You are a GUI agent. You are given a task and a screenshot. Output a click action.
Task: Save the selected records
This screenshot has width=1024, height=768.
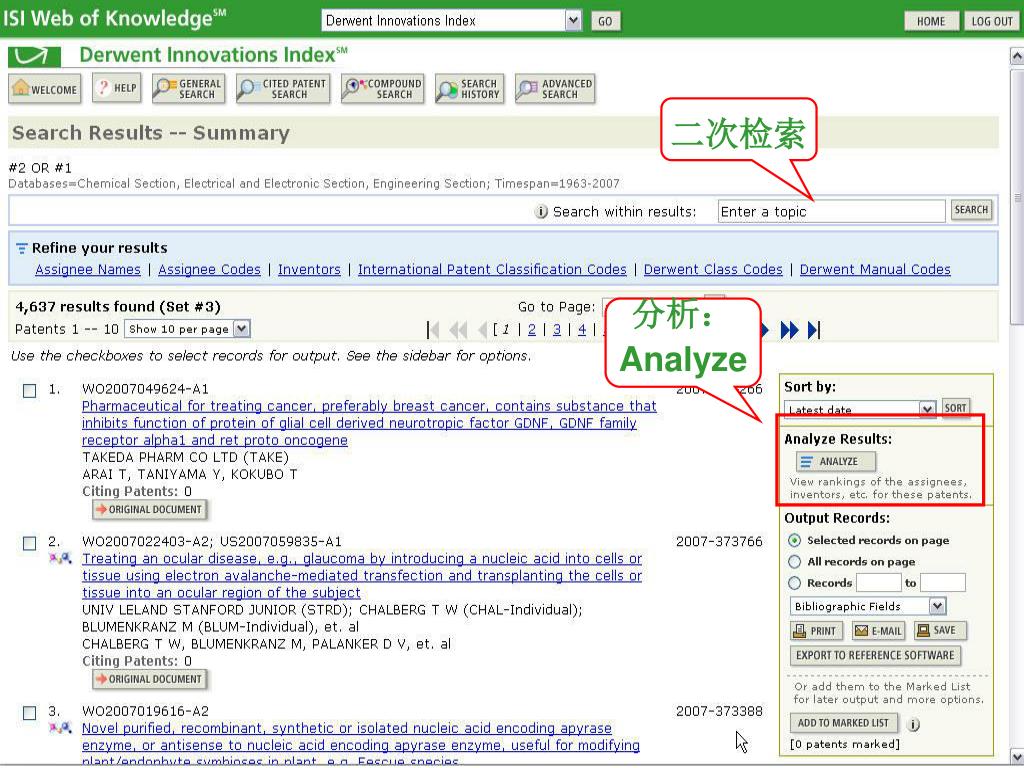(940, 630)
